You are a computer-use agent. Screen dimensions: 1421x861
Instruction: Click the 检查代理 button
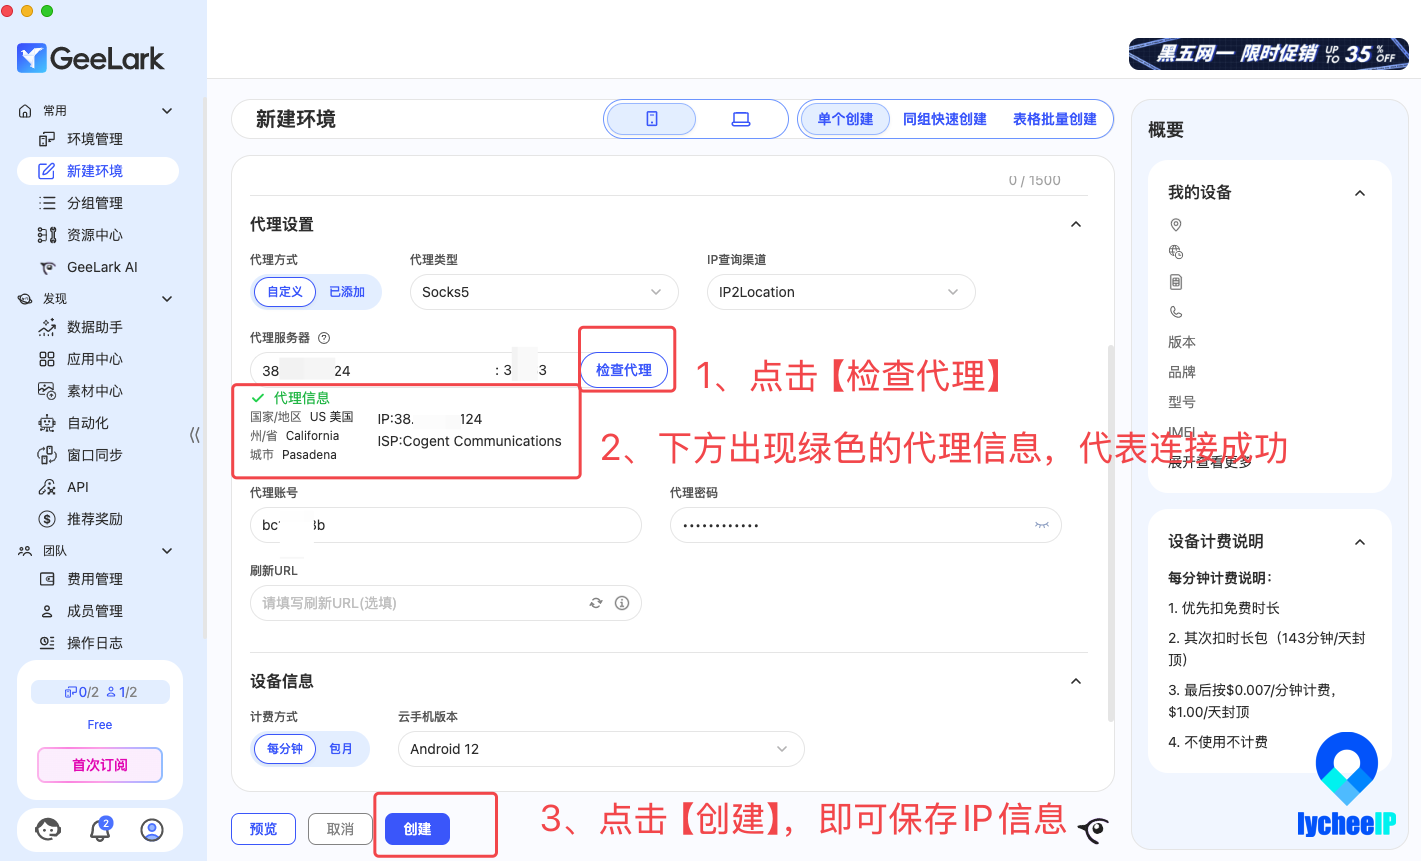point(624,370)
